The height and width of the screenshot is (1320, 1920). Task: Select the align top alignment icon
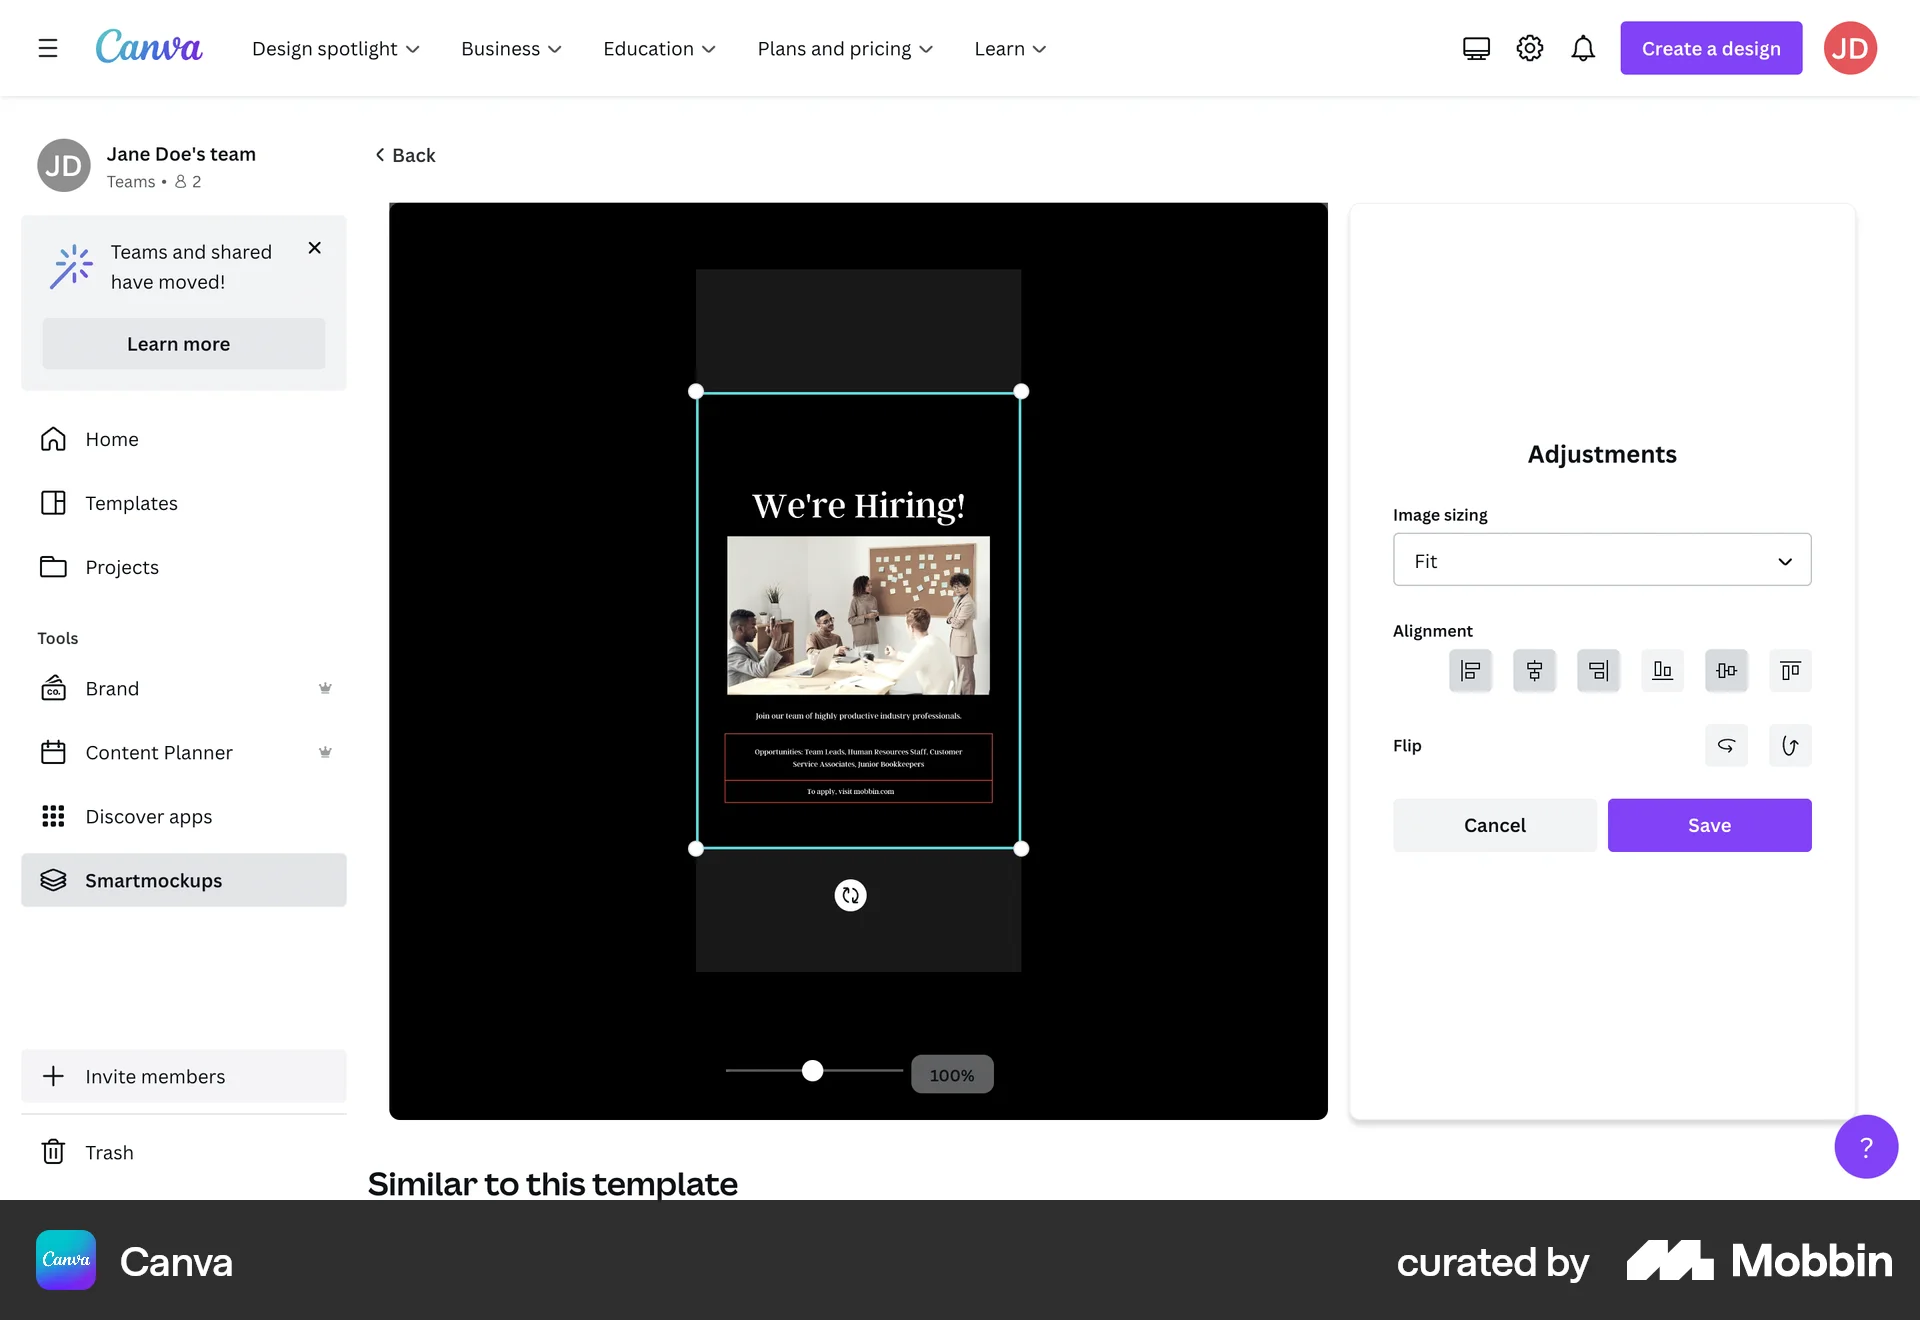pyautogui.click(x=1790, y=670)
